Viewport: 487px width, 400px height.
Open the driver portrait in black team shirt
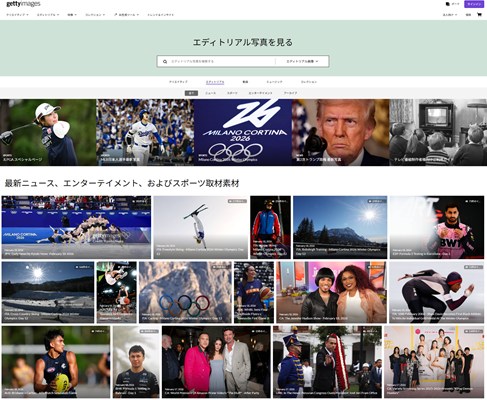coord(136,362)
